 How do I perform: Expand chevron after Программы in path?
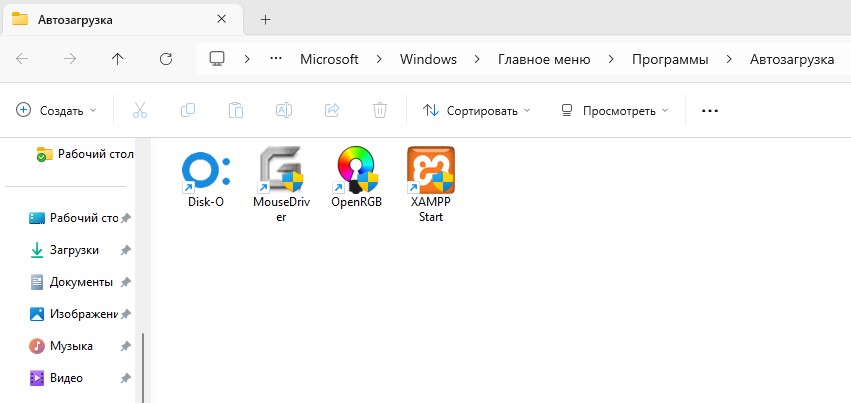(729, 59)
